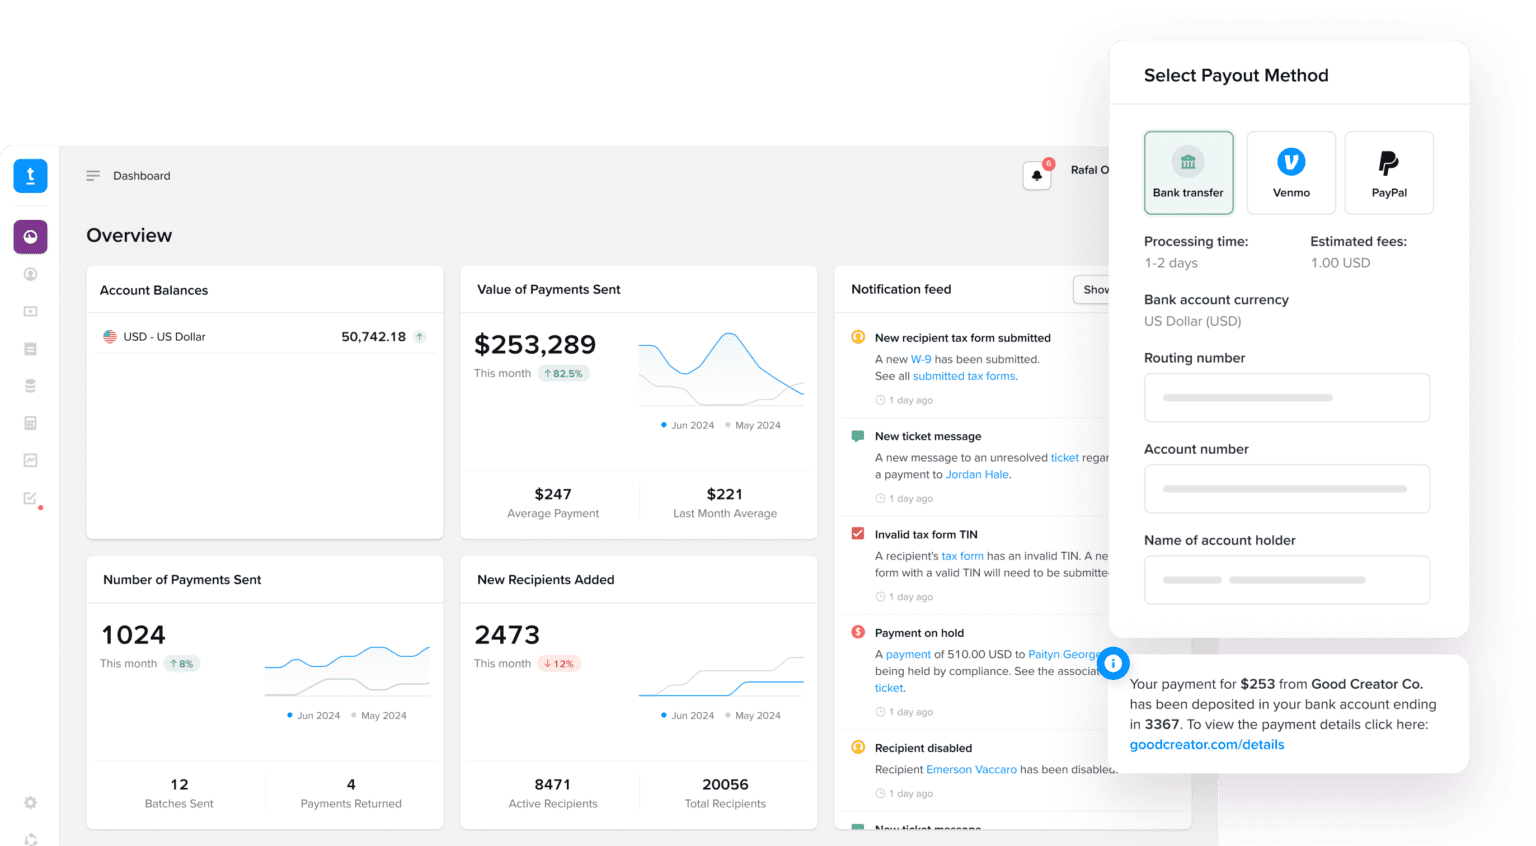Open the stacked coins sidebar icon
This screenshot has width=1536, height=846.
click(30, 386)
